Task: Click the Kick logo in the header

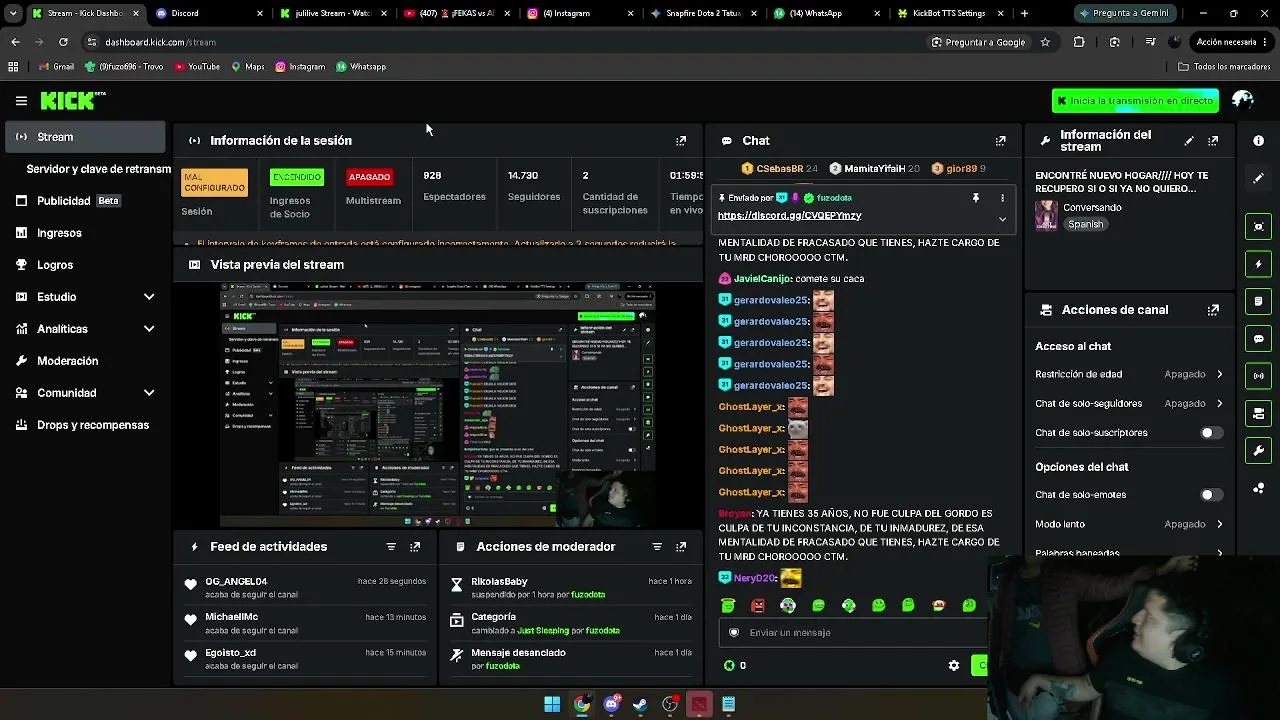Action: point(72,100)
